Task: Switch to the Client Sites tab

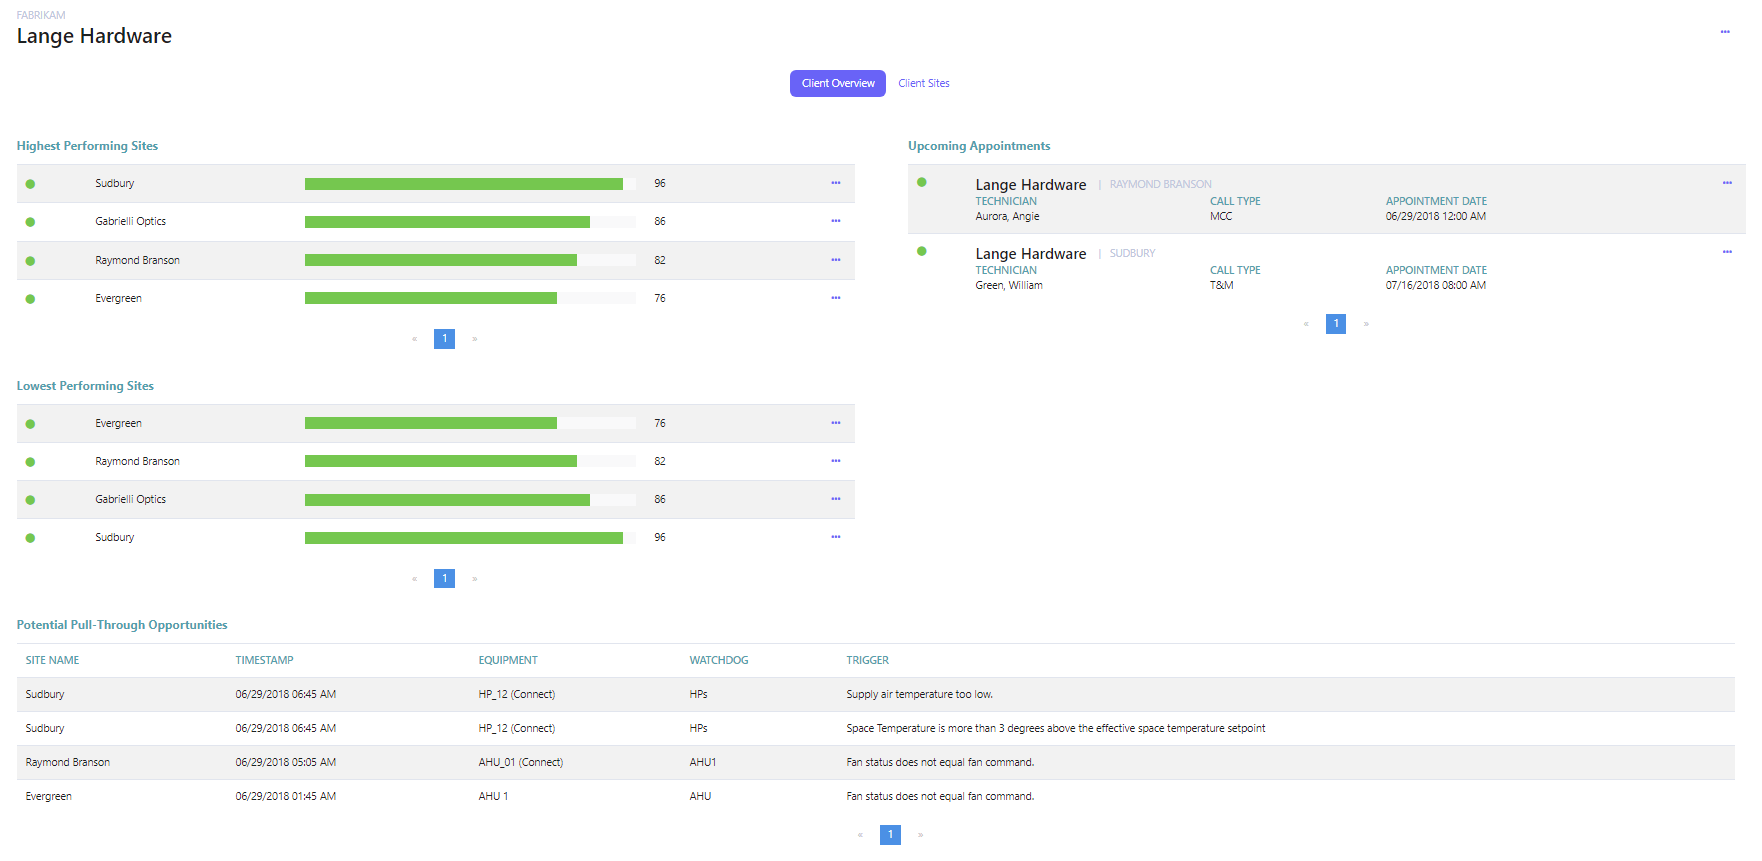Action: (923, 84)
